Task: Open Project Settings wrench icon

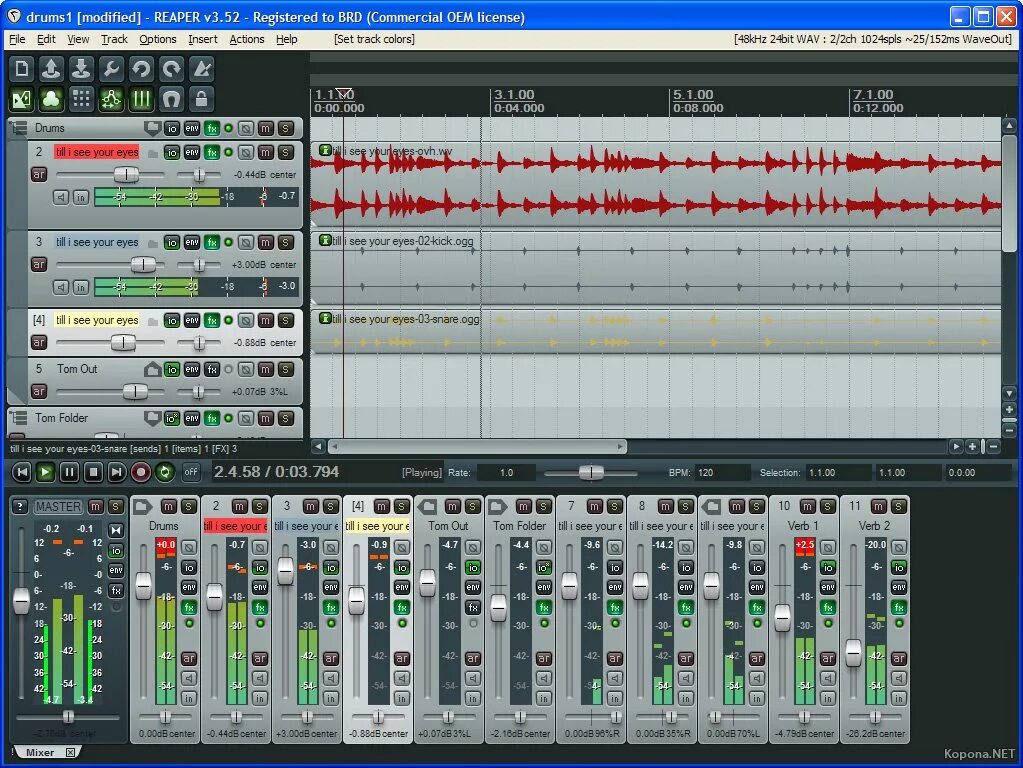Action: (111, 69)
